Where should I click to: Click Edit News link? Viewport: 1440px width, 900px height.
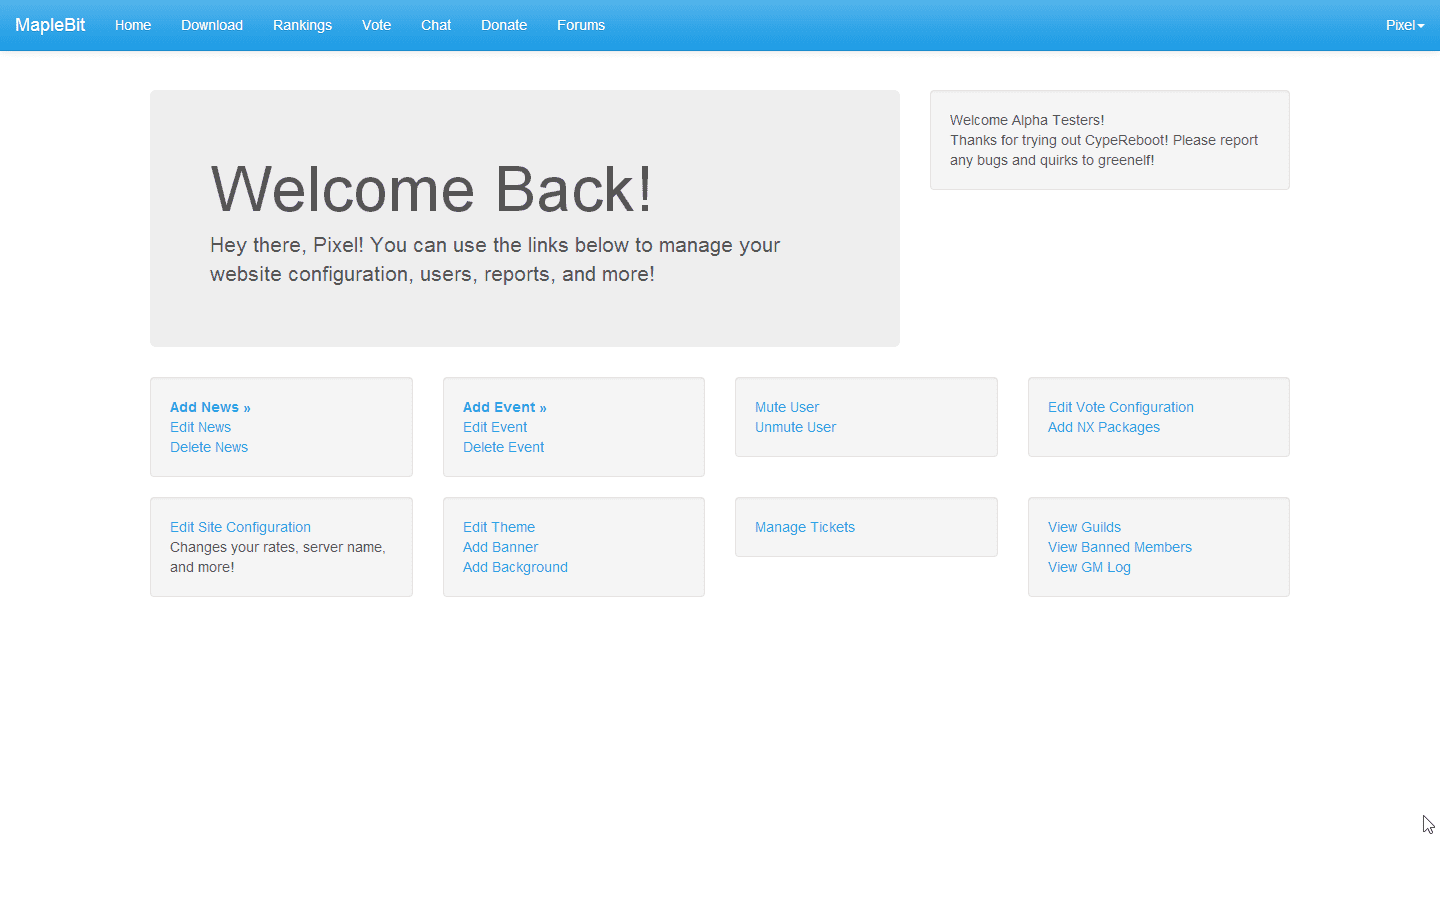pyautogui.click(x=200, y=427)
